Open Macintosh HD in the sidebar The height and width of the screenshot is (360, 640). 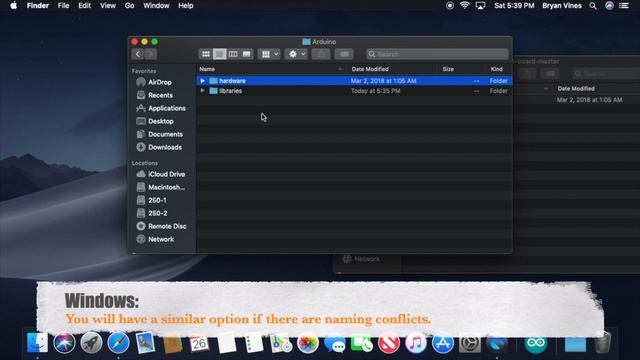pos(167,187)
